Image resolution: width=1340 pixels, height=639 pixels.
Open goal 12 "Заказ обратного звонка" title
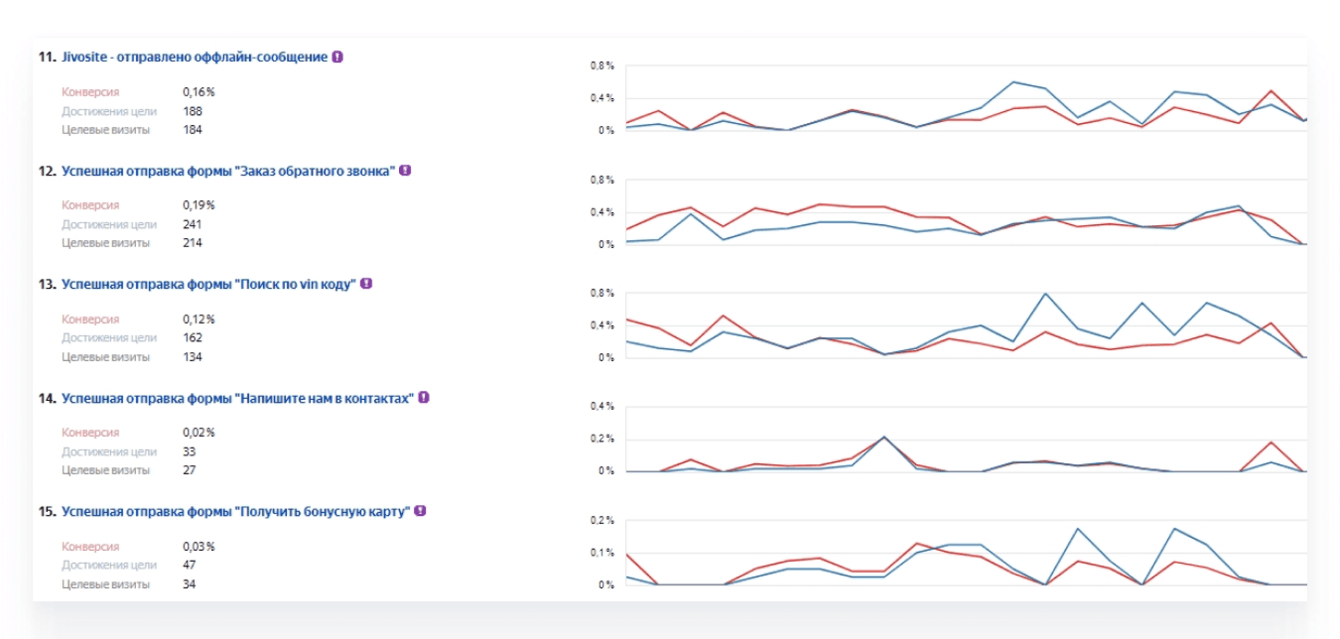click(x=229, y=171)
